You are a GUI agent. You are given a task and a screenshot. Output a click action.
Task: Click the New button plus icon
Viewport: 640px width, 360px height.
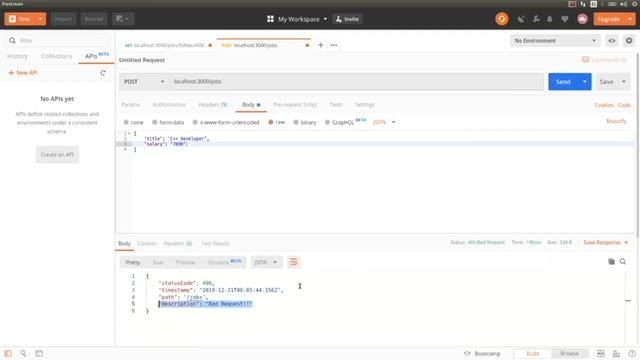point(12,19)
